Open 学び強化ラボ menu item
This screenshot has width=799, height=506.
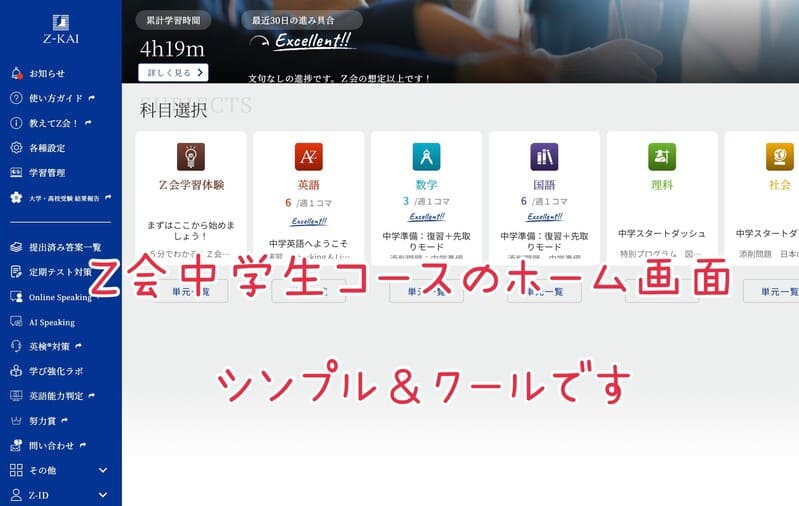pos(56,371)
